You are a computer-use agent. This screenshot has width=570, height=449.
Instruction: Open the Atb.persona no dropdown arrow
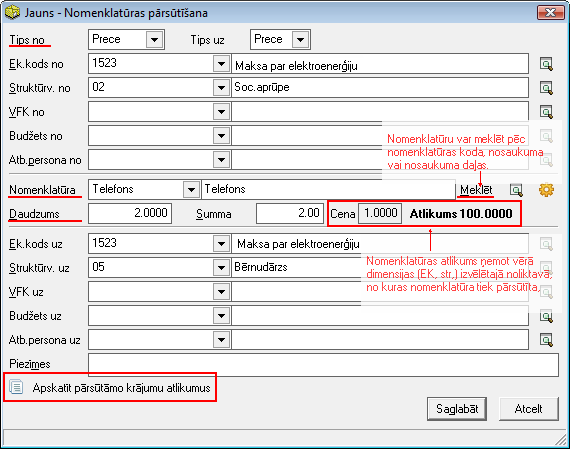(x=221, y=160)
